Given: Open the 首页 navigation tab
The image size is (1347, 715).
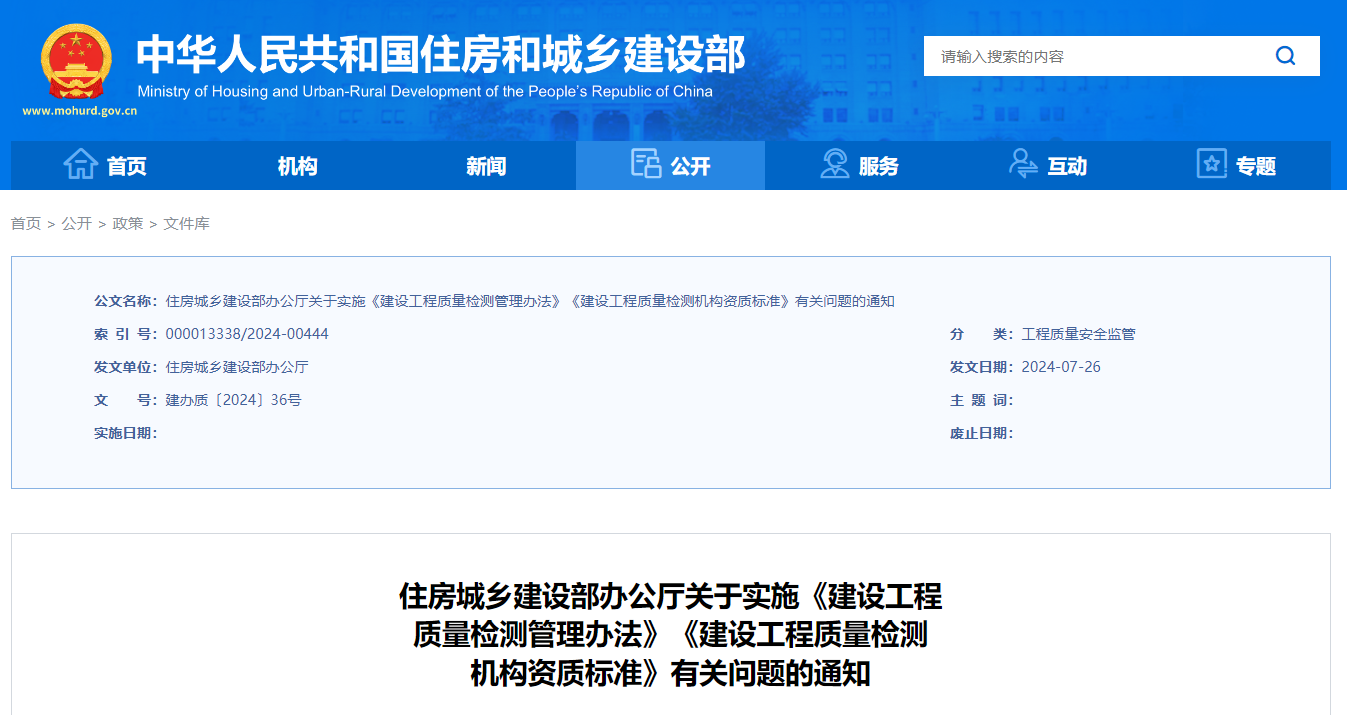Looking at the screenshot, I should [x=105, y=165].
